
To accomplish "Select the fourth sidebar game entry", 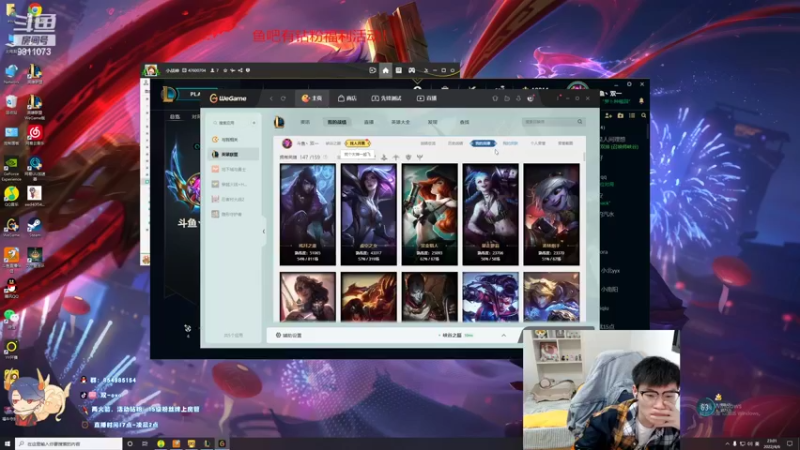I will pyautogui.click(x=234, y=184).
